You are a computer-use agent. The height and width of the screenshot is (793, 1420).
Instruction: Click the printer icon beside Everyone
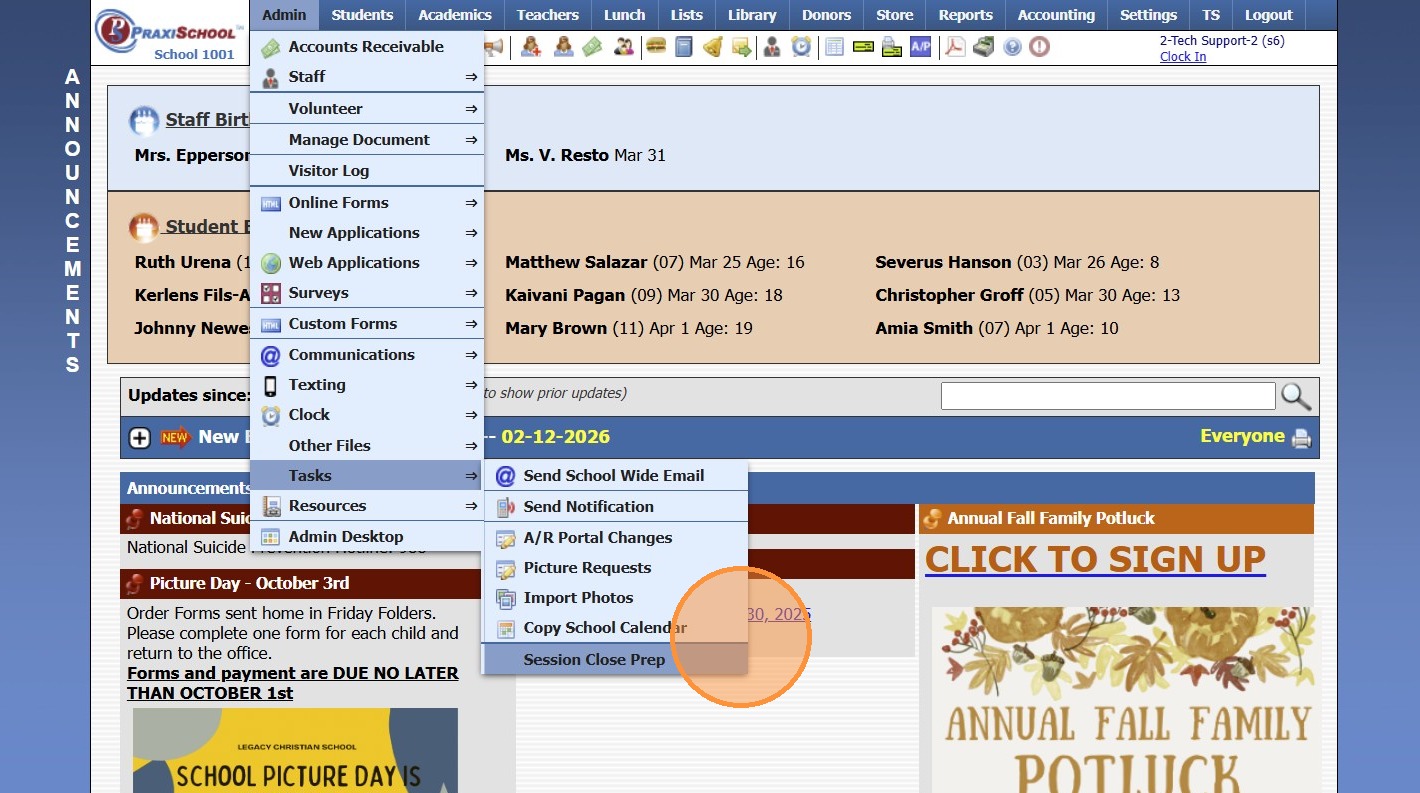point(1301,438)
